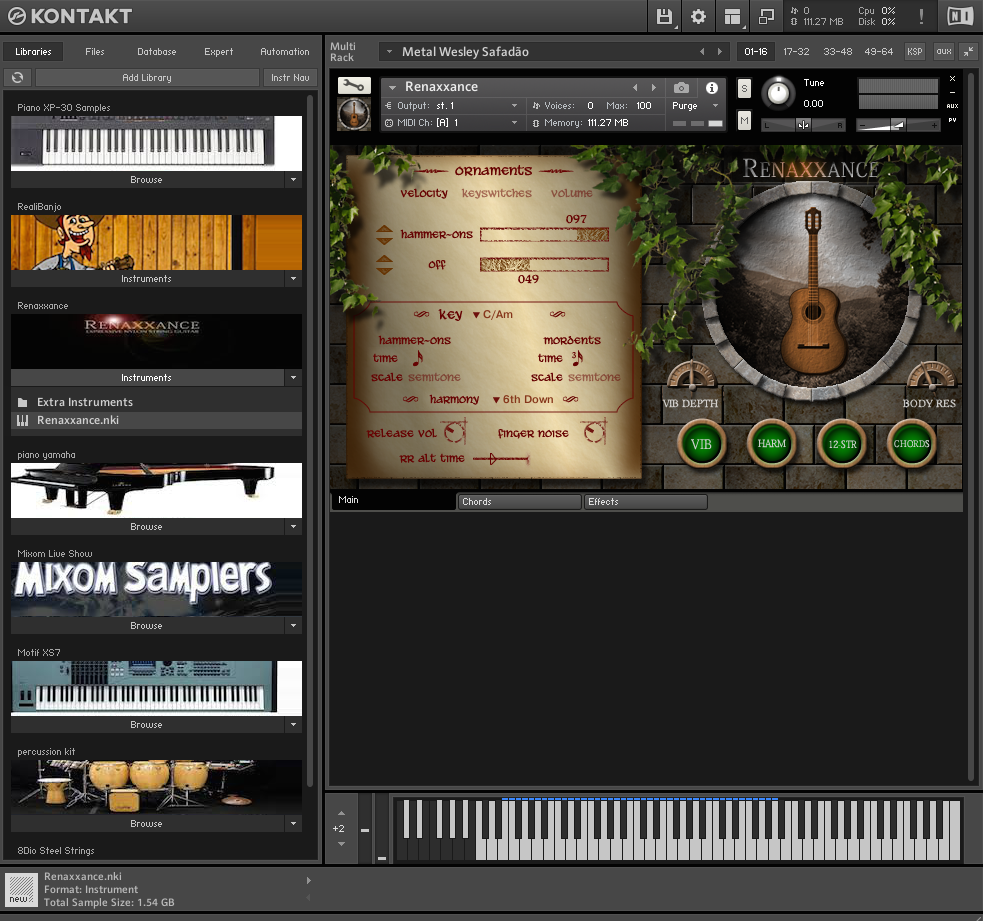Adjust the BODY RES gauge knob

(931, 375)
